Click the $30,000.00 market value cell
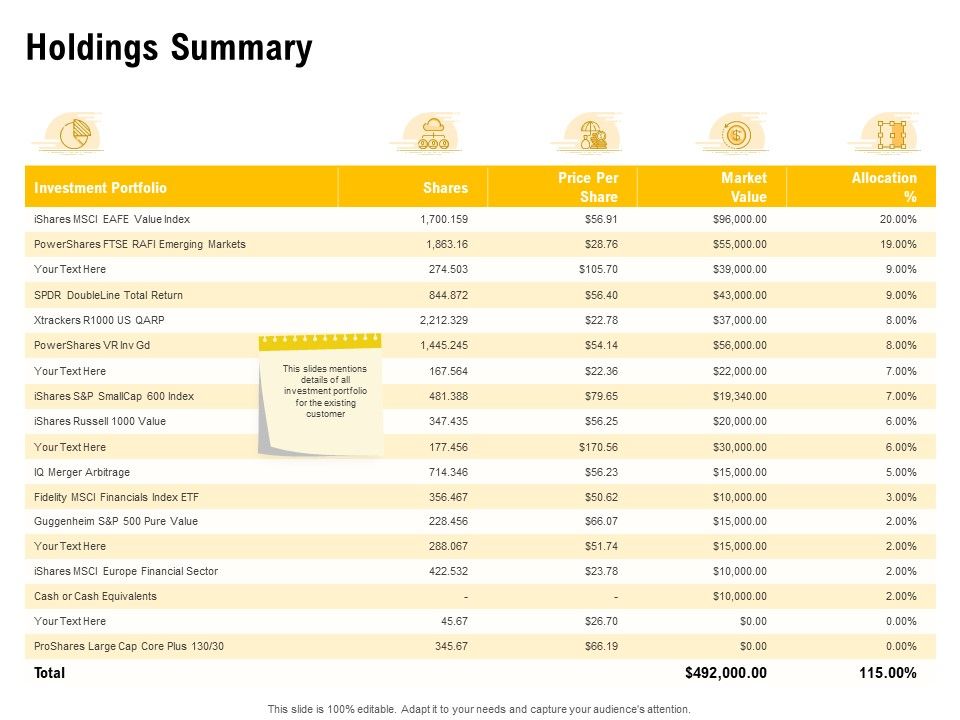Viewport: 960px width, 720px height. (x=740, y=447)
